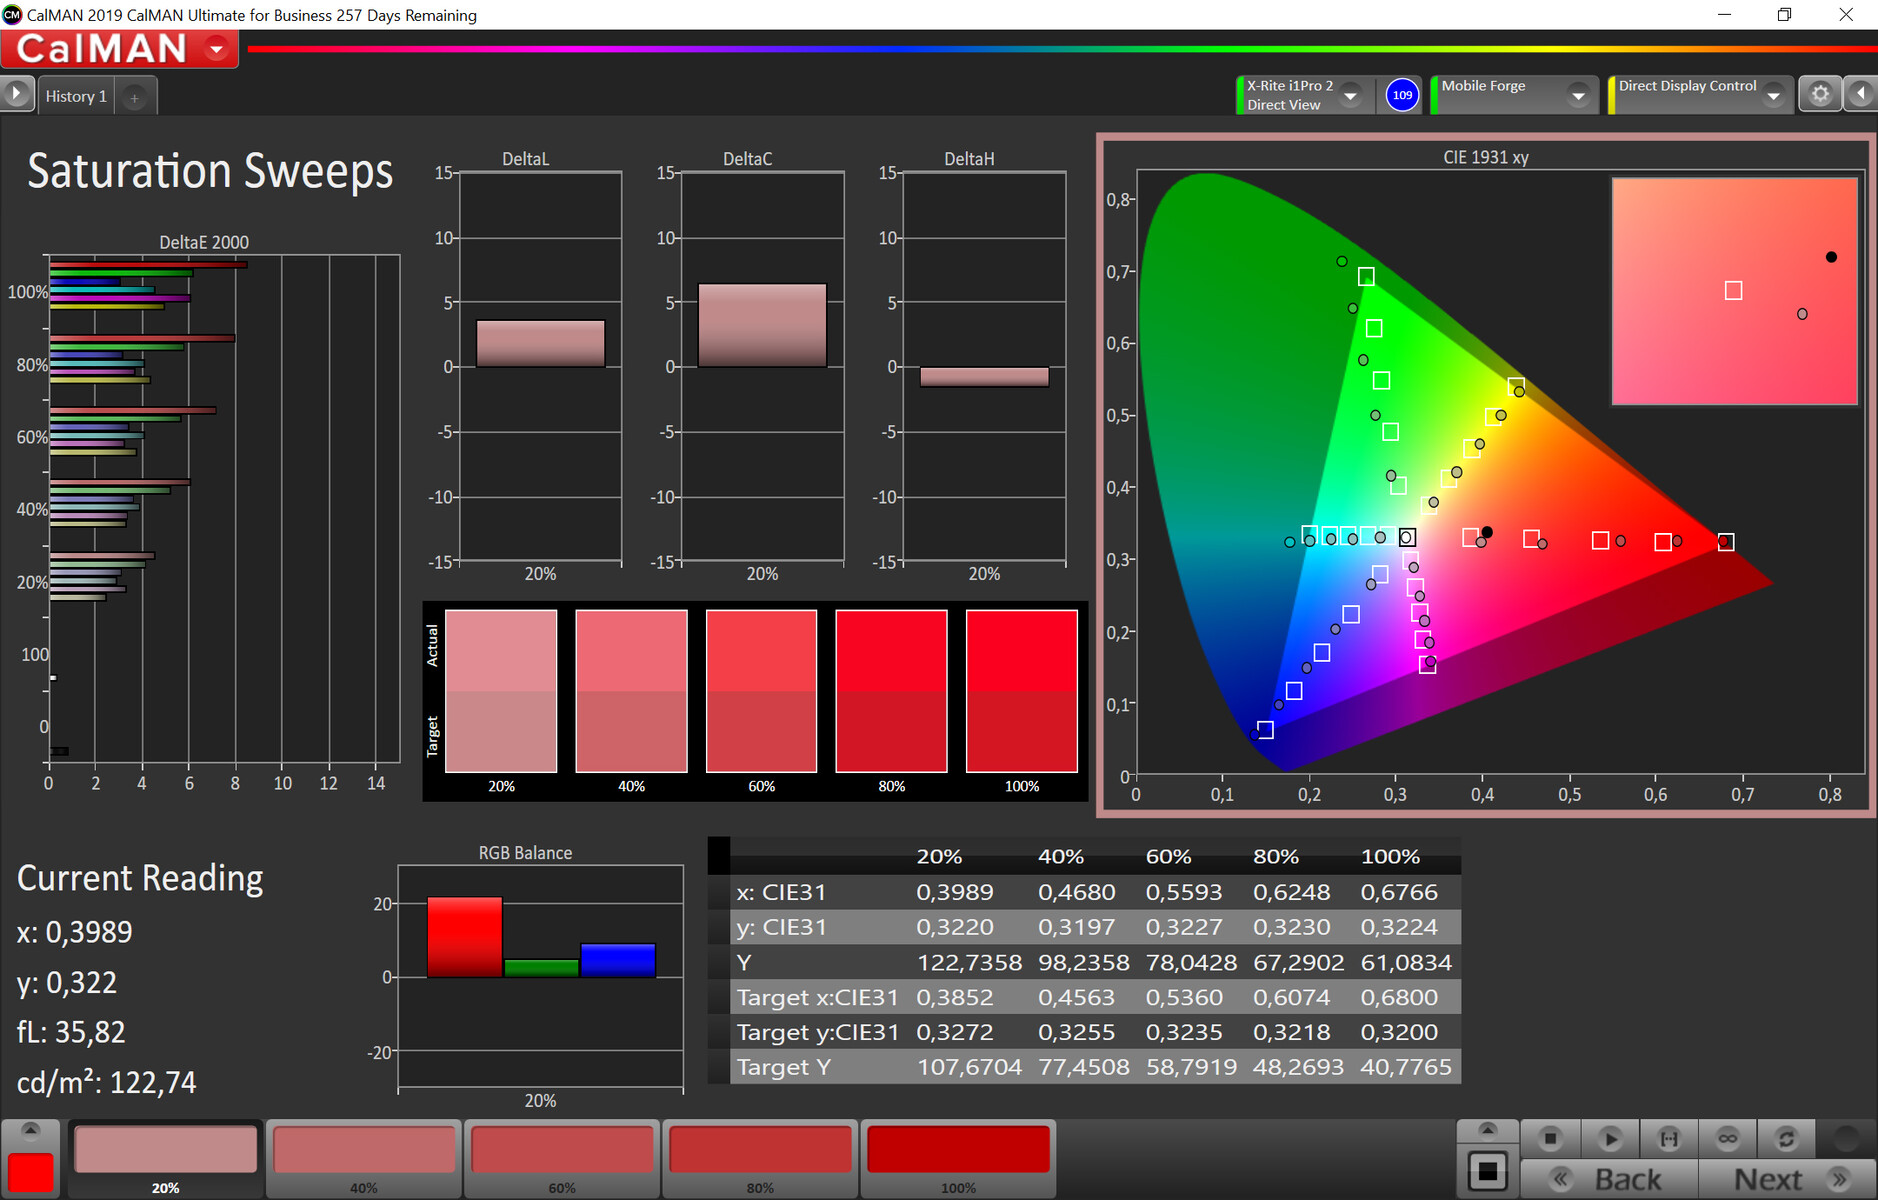The width and height of the screenshot is (1878, 1200).
Task: Expand the Direct Display Control dropdown
Action: pyautogui.click(x=1773, y=96)
